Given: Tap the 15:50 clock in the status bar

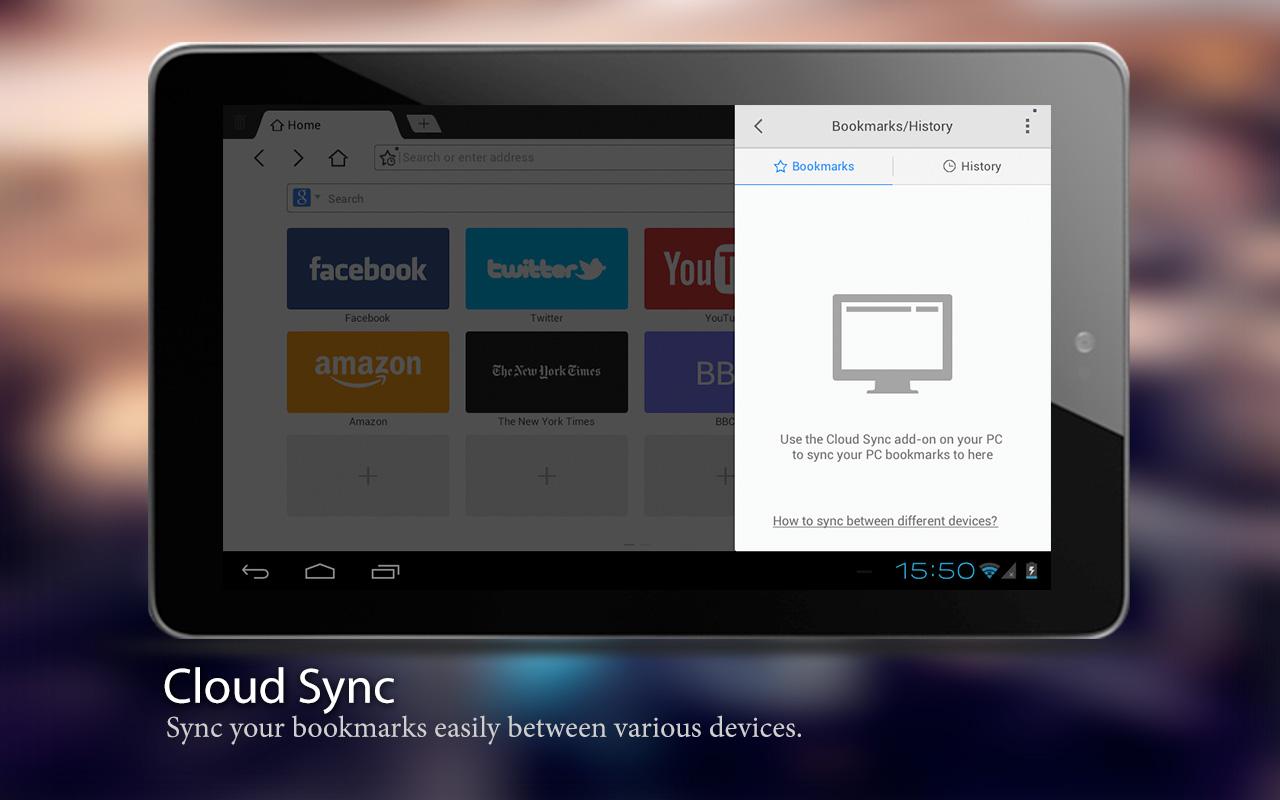Looking at the screenshot, I should (x=935, y=571).
